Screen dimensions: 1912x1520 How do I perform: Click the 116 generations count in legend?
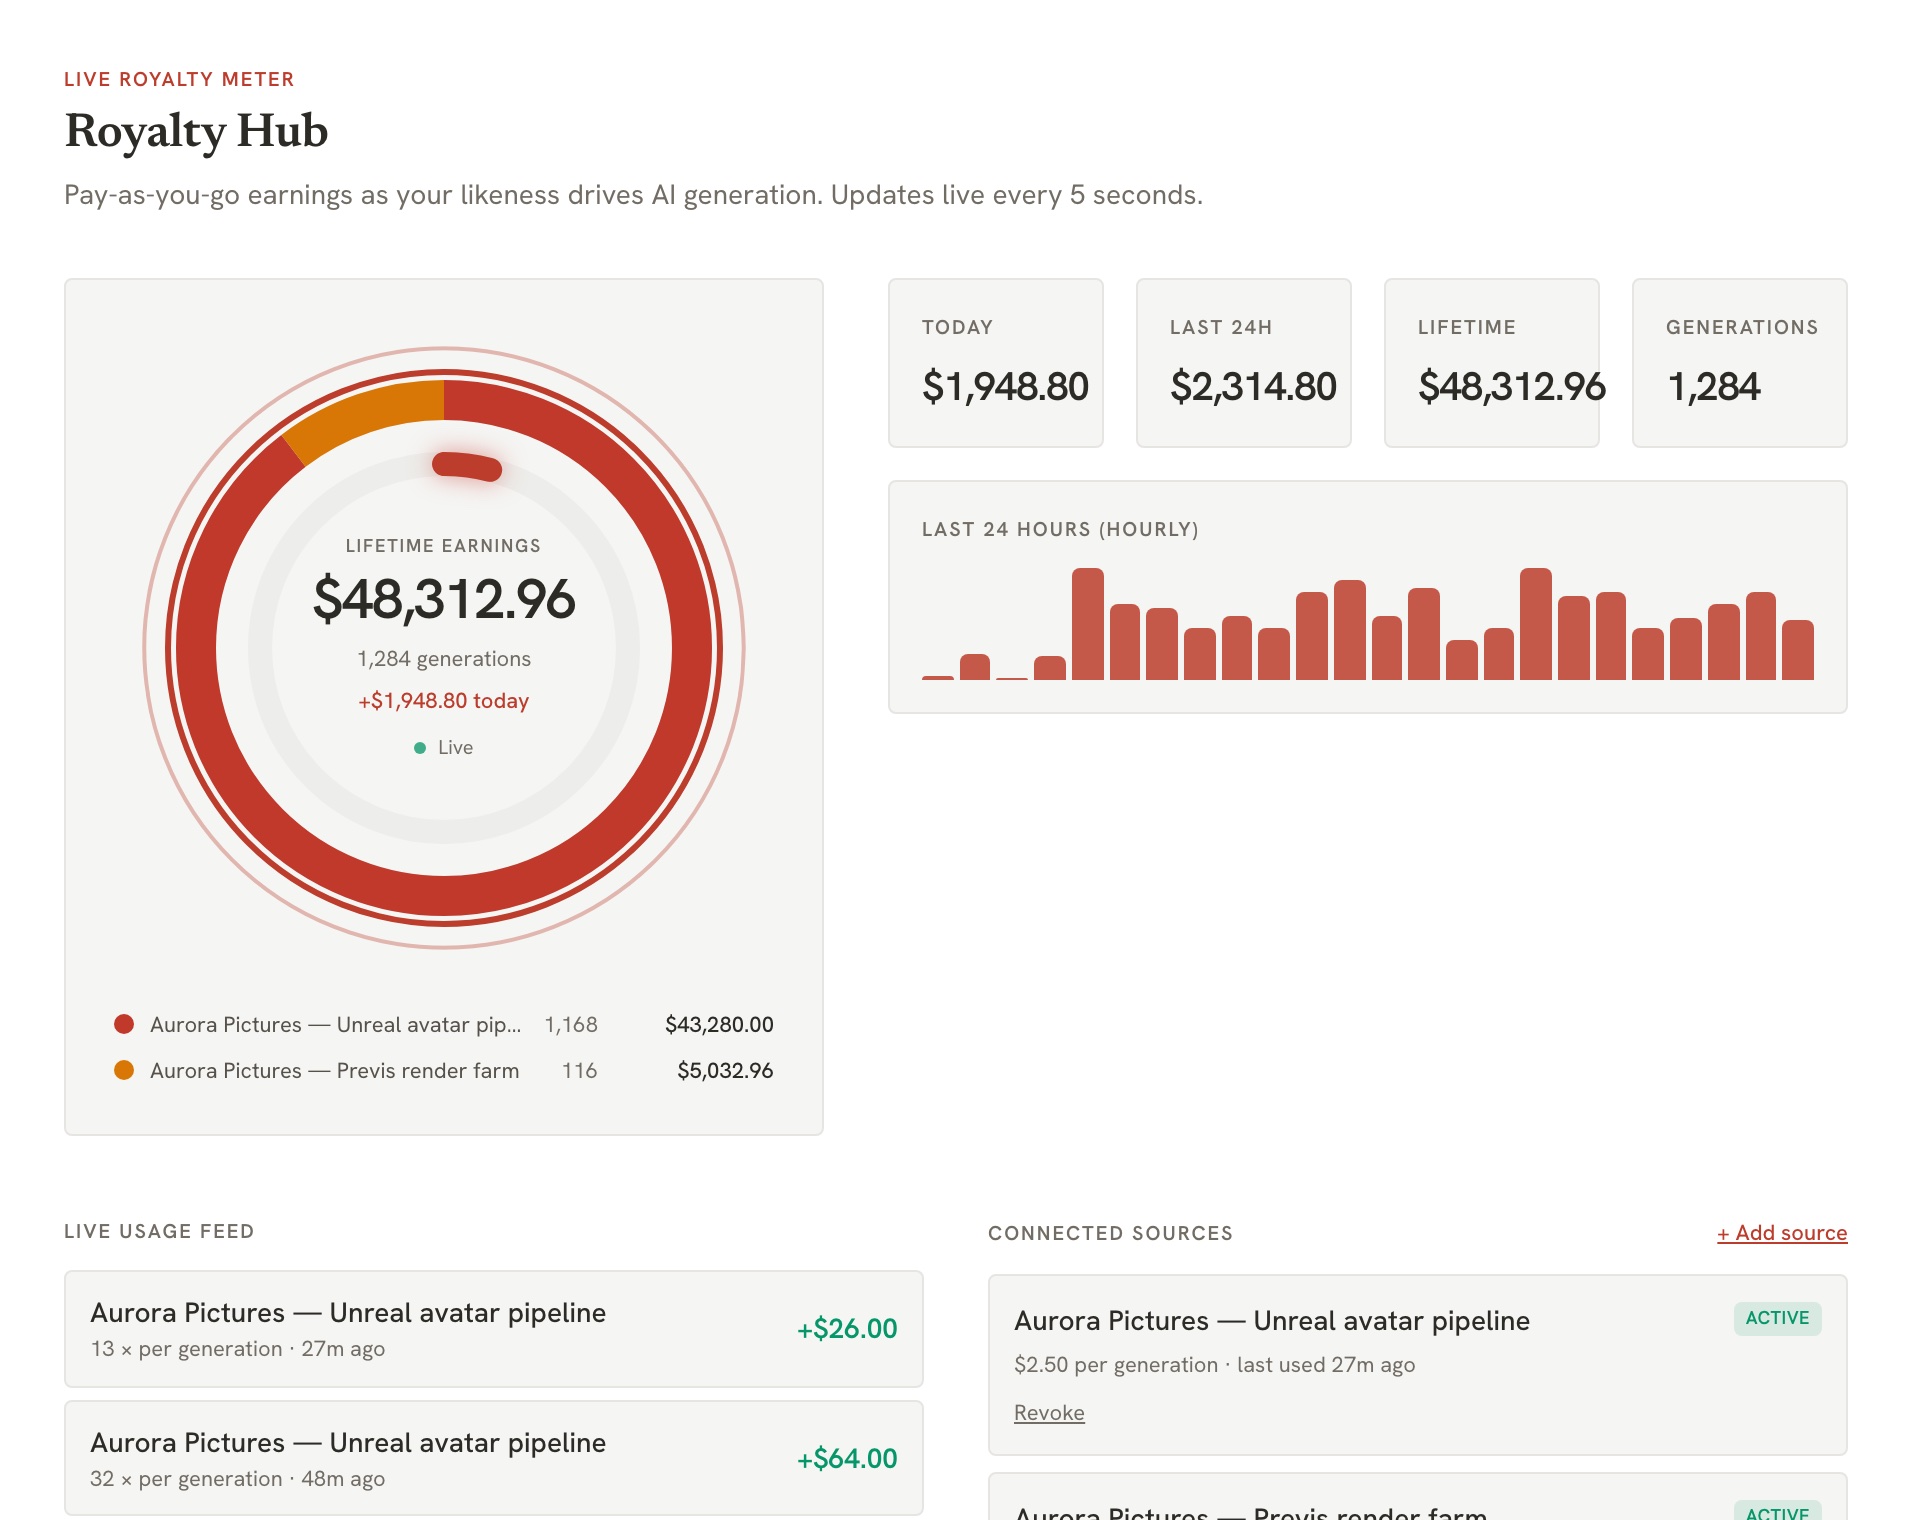coord(580,1070)
